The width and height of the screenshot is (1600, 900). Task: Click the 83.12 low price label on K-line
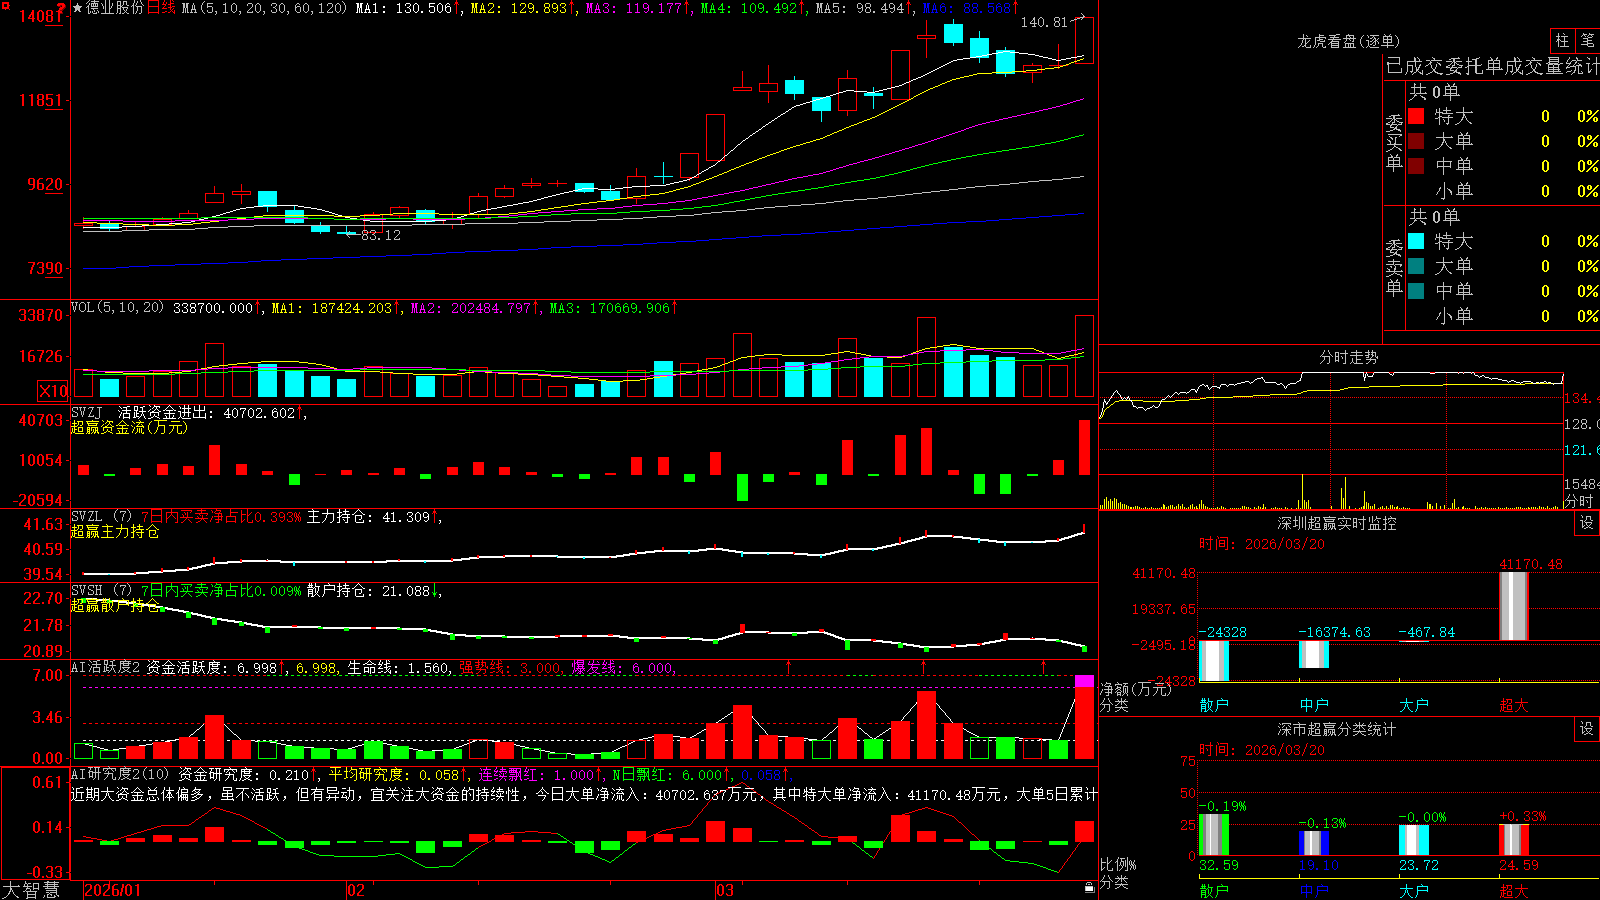381,235
